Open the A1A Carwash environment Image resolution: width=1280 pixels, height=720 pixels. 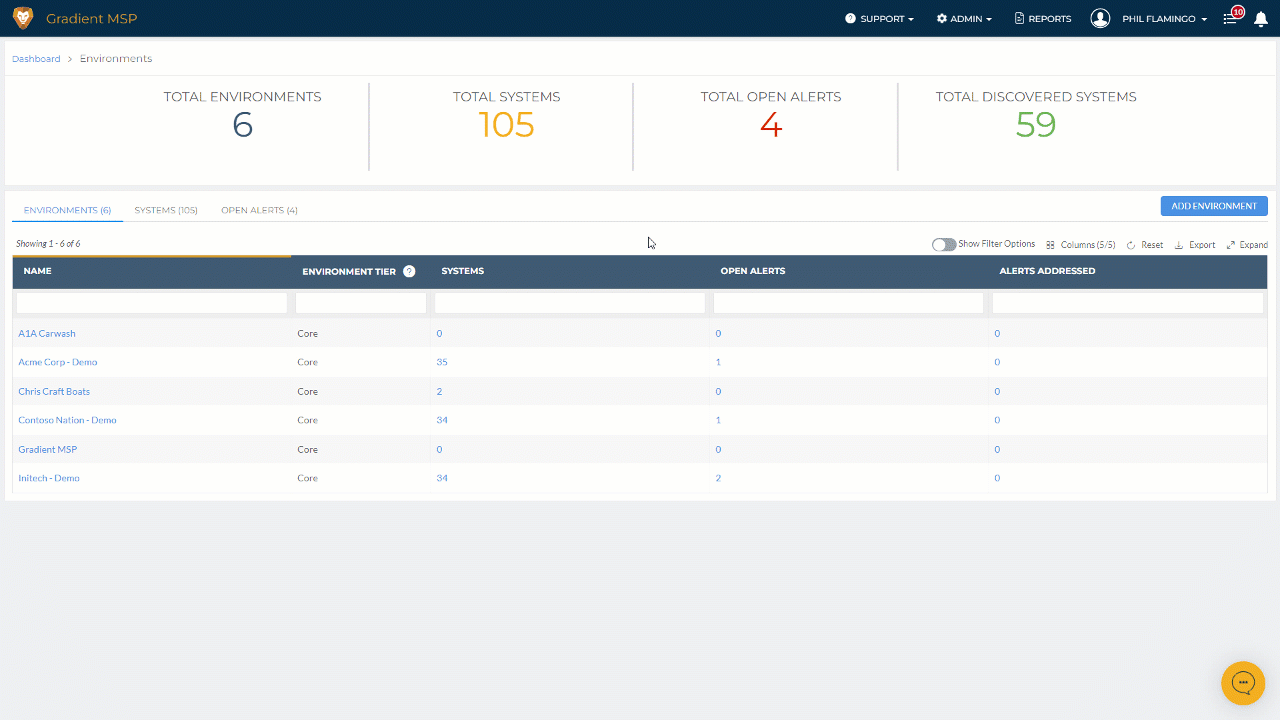click(47, 334)
